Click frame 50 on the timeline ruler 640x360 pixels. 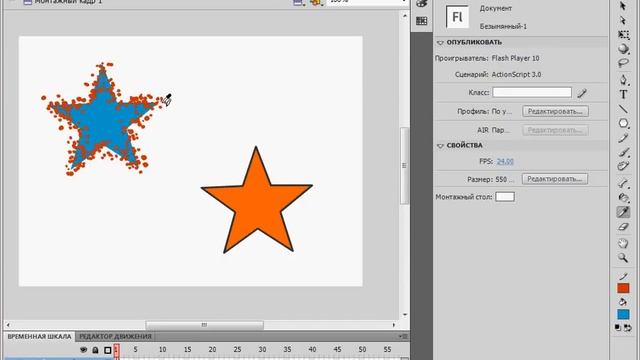tap(362, 350)
